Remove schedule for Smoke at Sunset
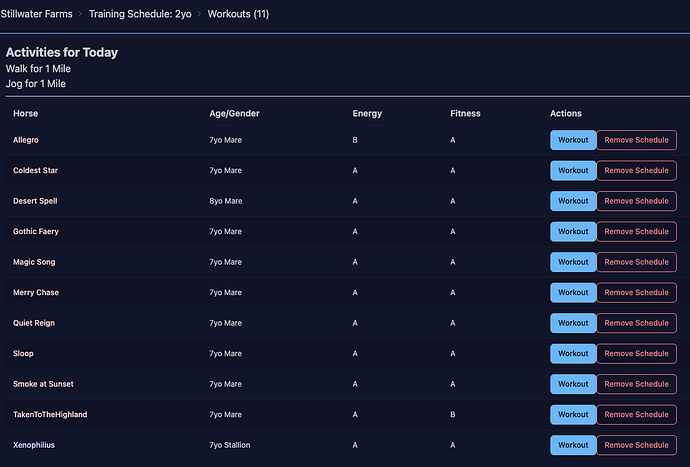This screenshot has height=467, width=690. tap(636, 384)
